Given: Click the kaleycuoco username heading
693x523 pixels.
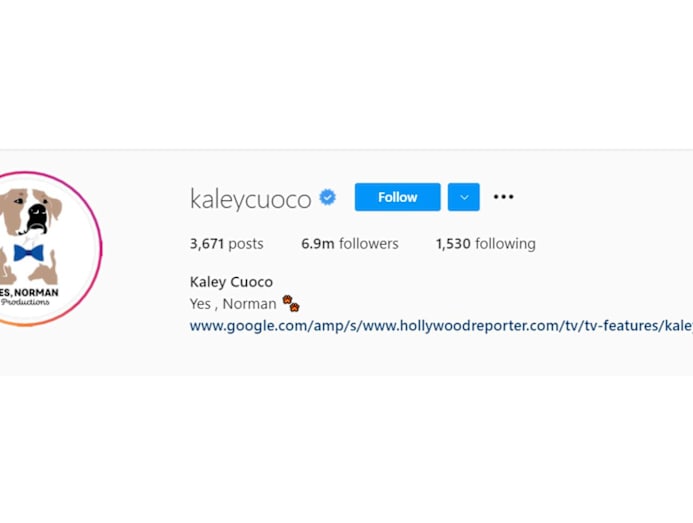Looking at the screenshot, I should pos(251,199).
